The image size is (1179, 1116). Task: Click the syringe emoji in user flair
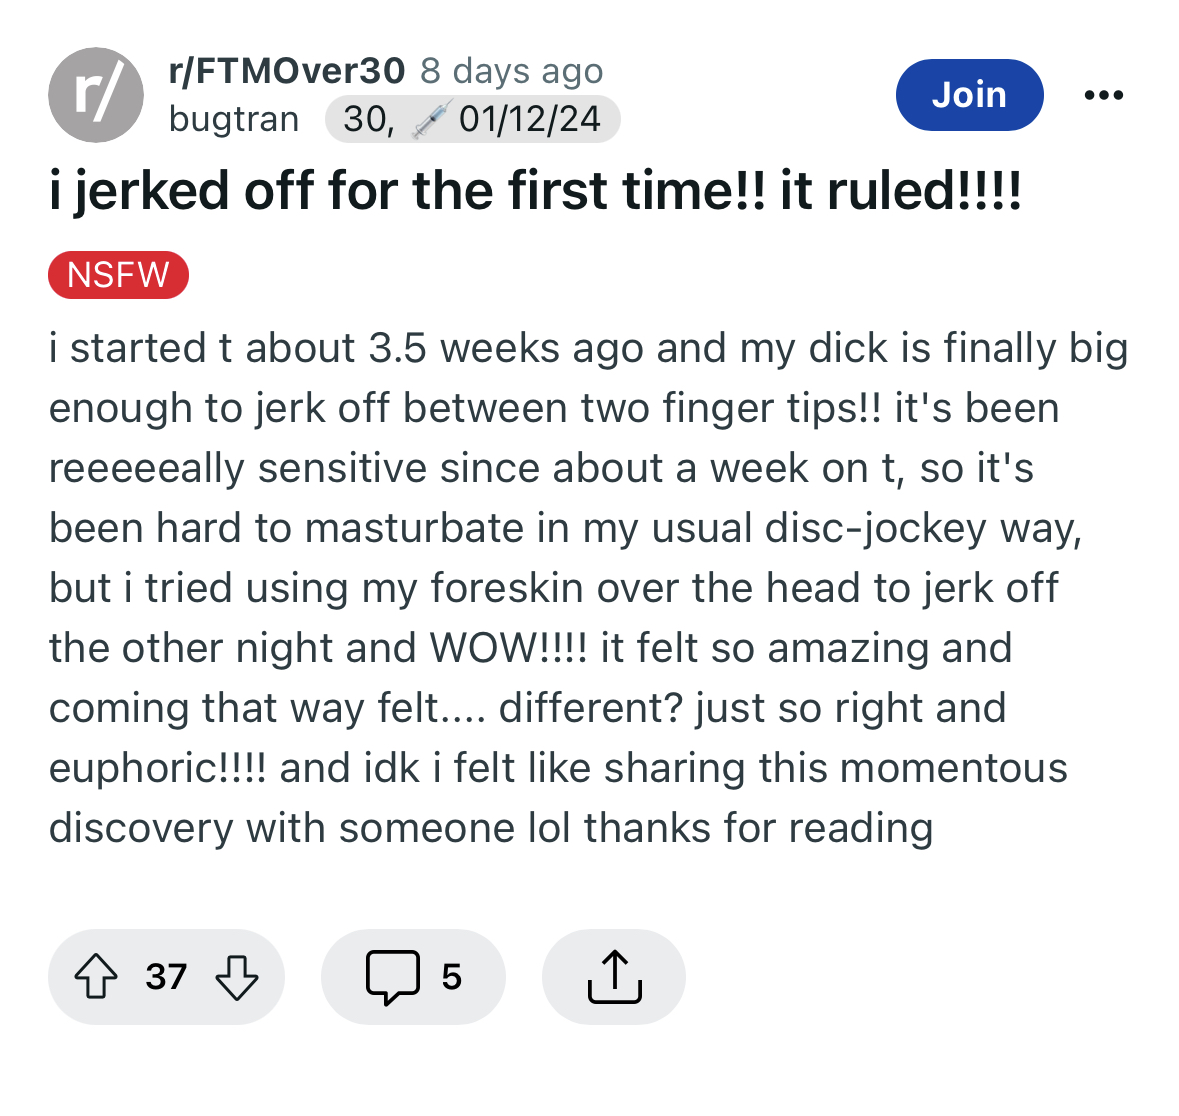coord(432,120)
